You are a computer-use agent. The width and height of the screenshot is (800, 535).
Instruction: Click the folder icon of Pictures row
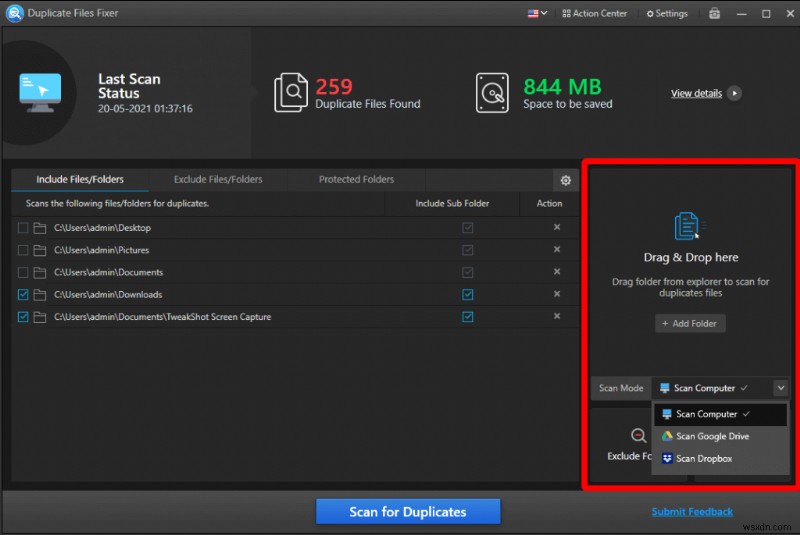point(40,250)
